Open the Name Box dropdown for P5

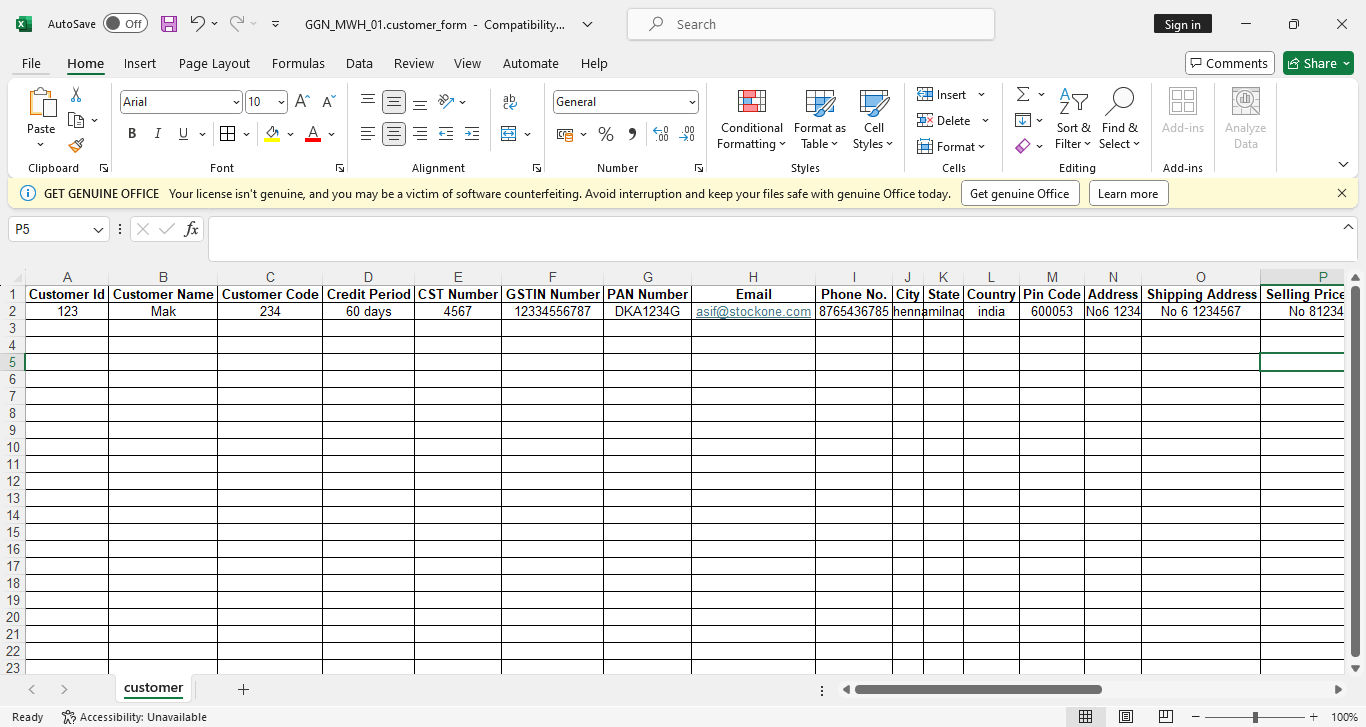click(98, 230)
